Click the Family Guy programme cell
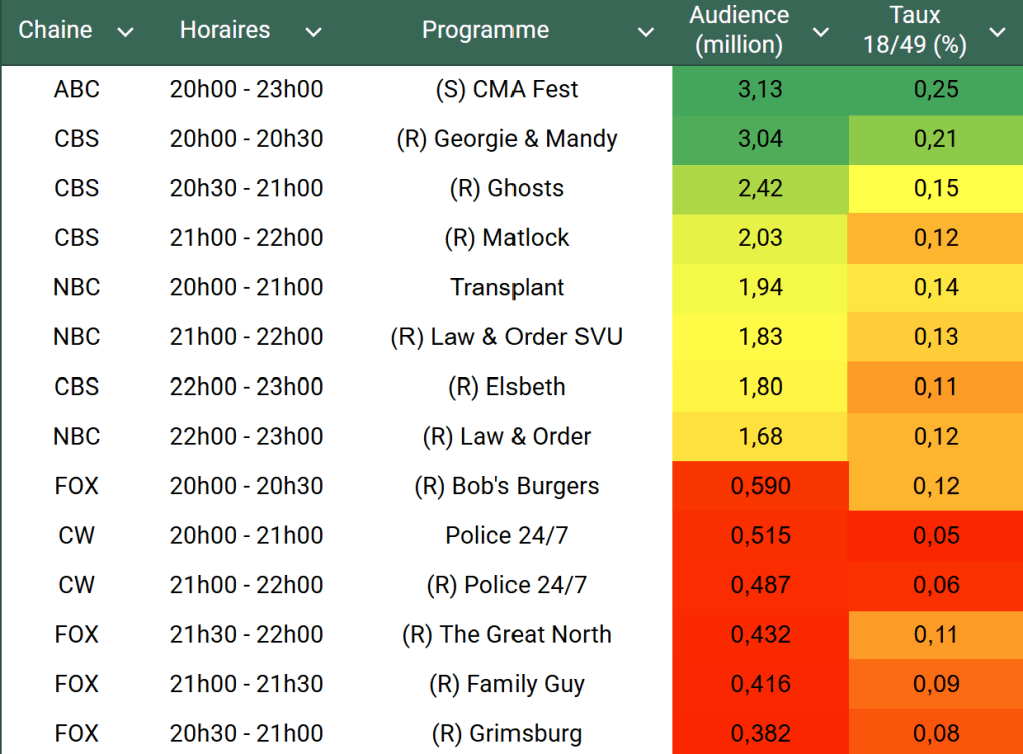 [x=507, y=685]
